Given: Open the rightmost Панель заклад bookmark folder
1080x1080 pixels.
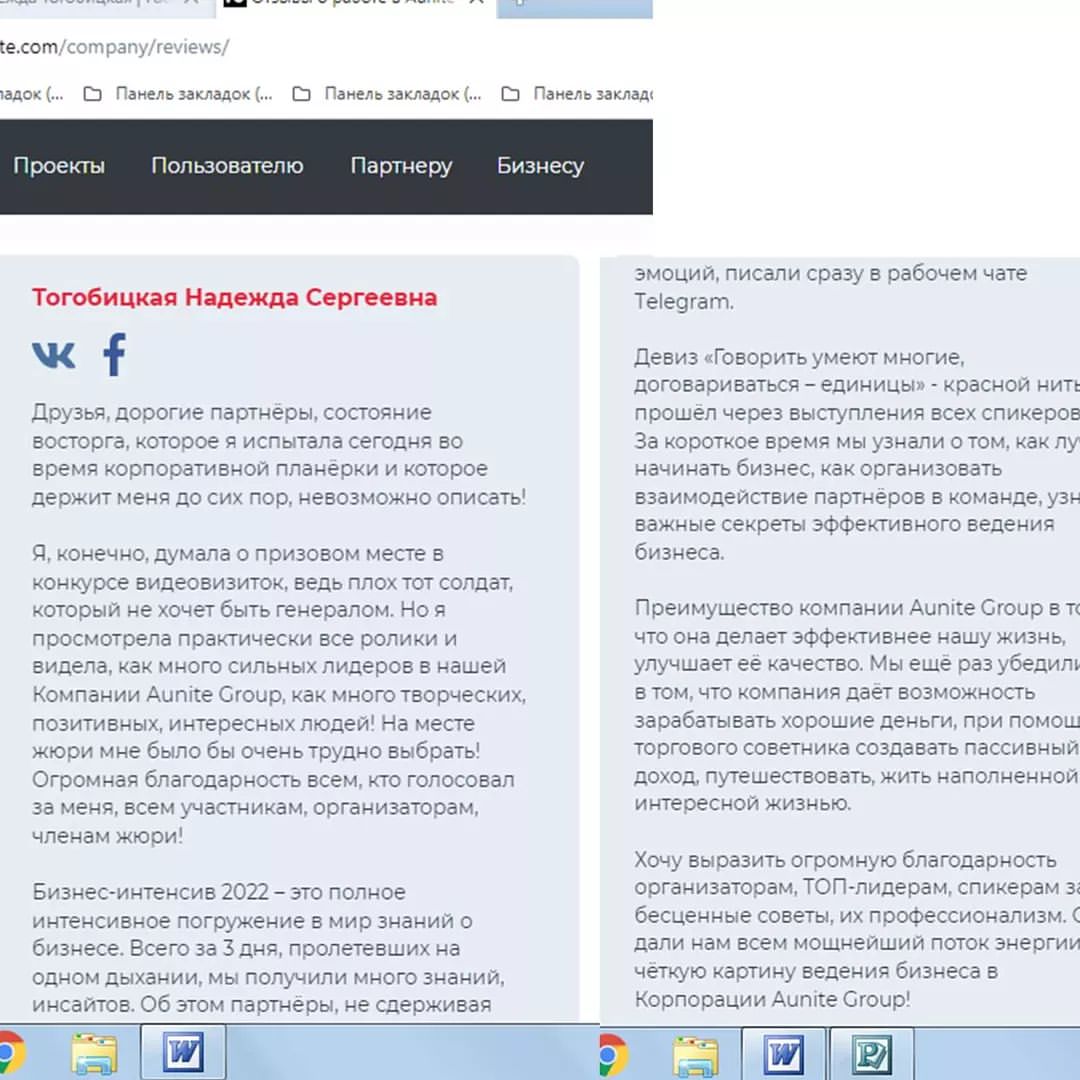Looking at the screenshot, I should click(577, 94).
